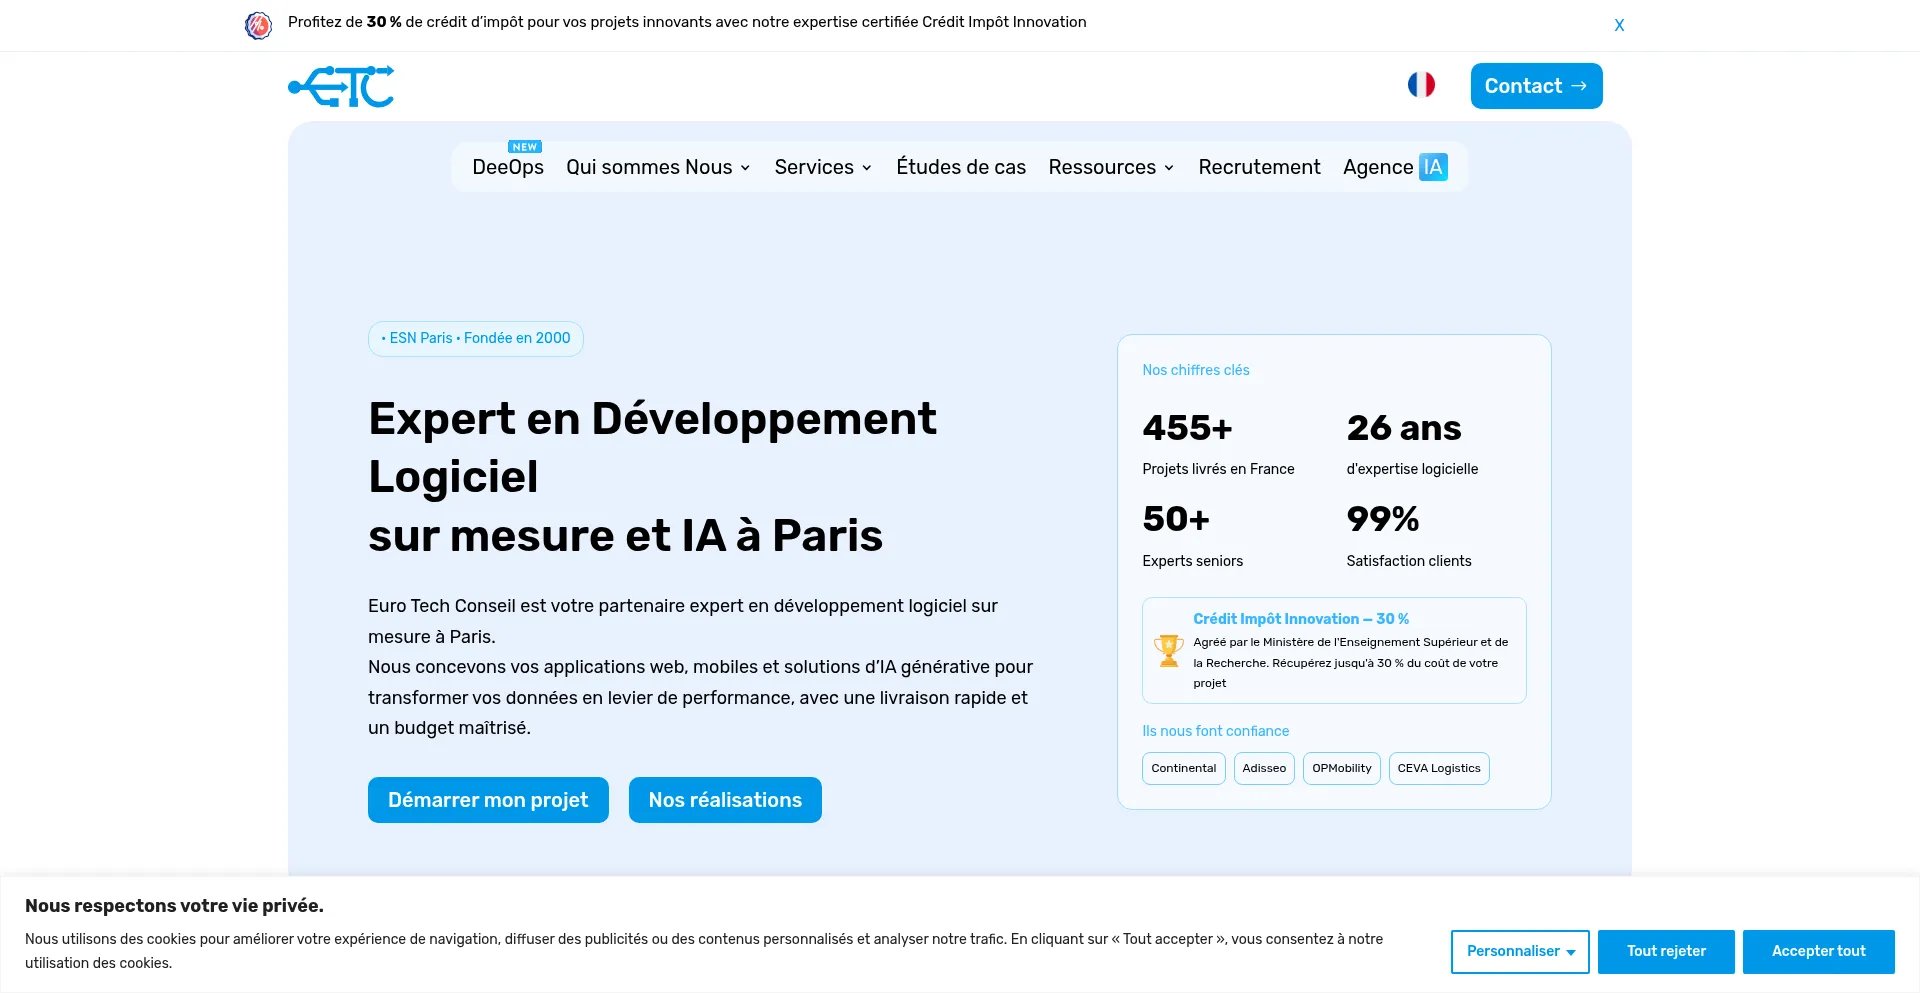Click the French flag language icon
The image size is (1920, 993).
click(x=1421, y=85)
